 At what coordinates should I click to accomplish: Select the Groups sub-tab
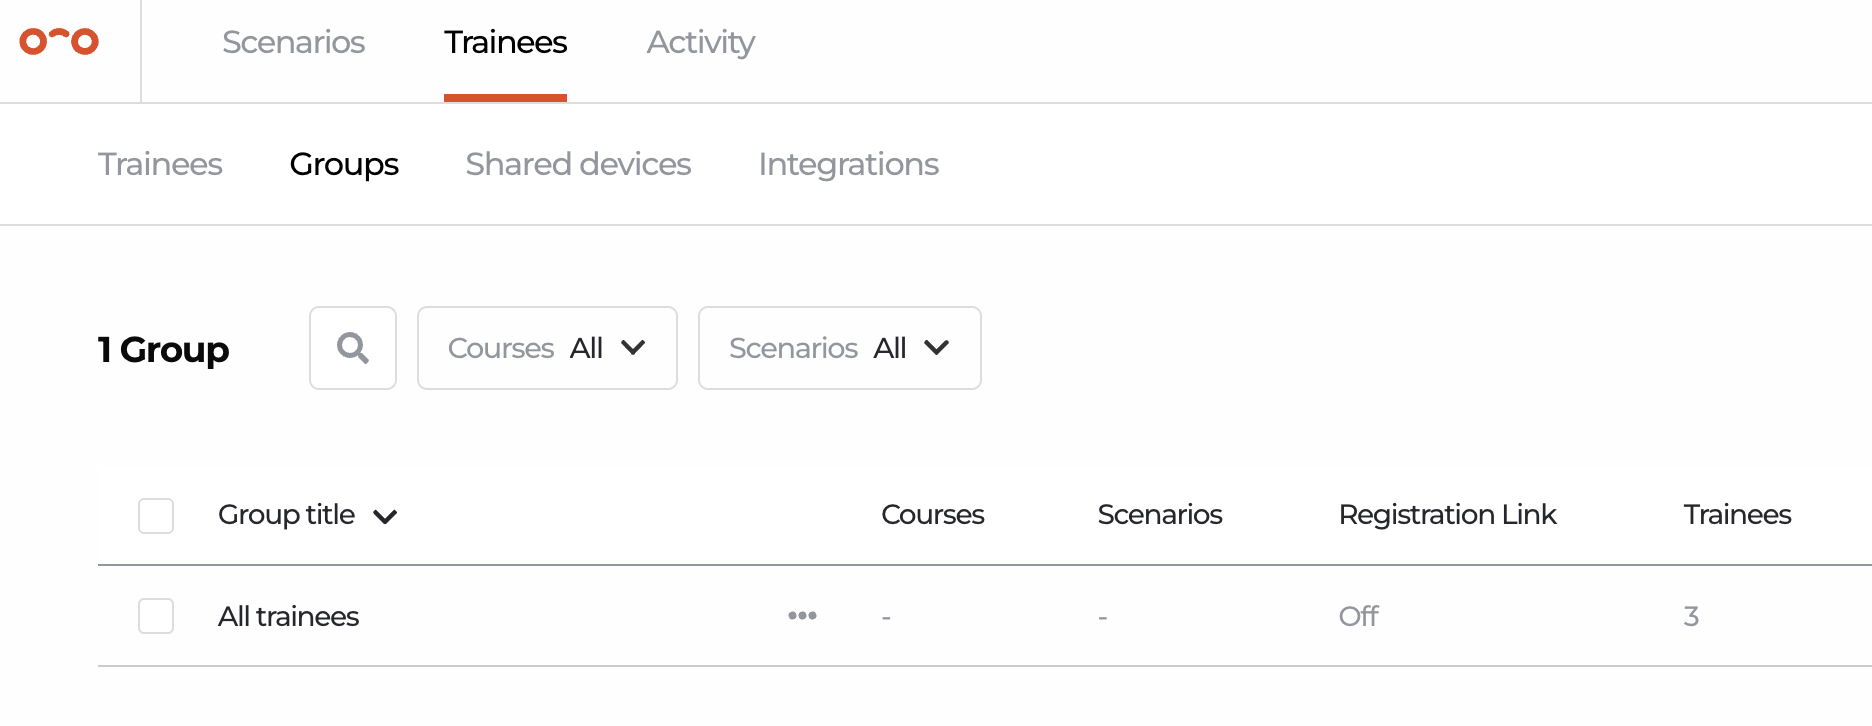coord(344,164)
